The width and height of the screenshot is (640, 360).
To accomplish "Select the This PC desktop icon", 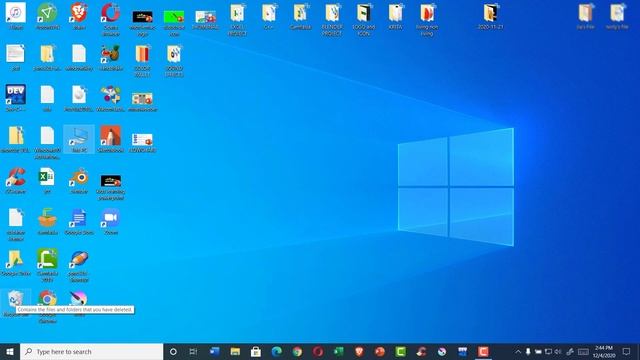I will pos(79,140).
